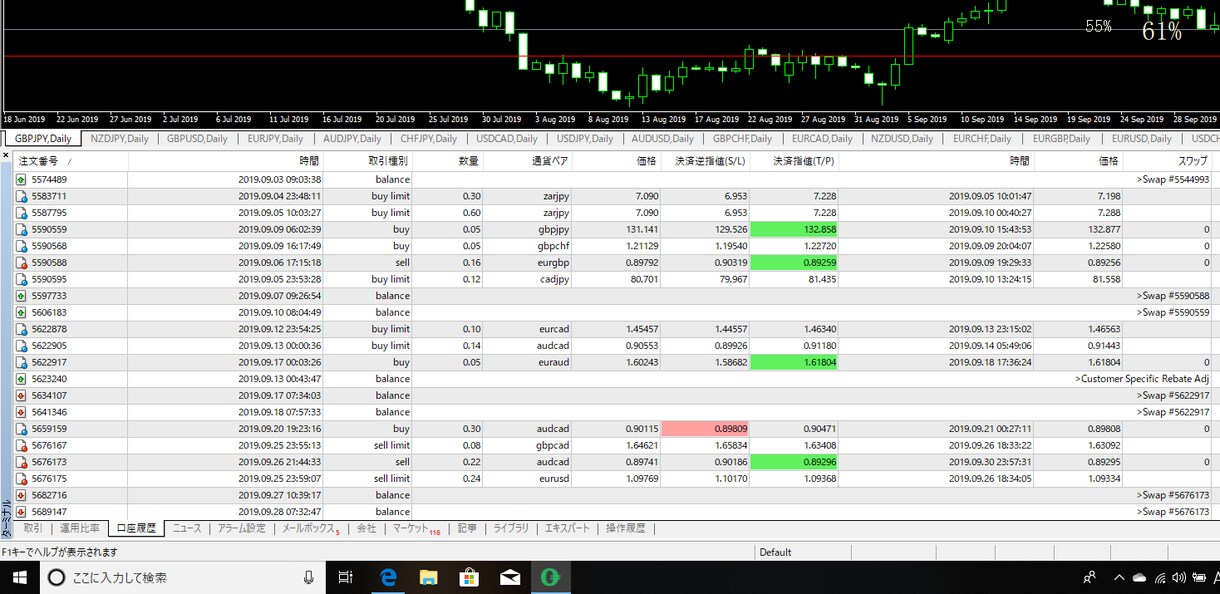Viewport: 1220px width, 594px height.
Task: Open Task View on the taskbar
Action: pos(345,577)
